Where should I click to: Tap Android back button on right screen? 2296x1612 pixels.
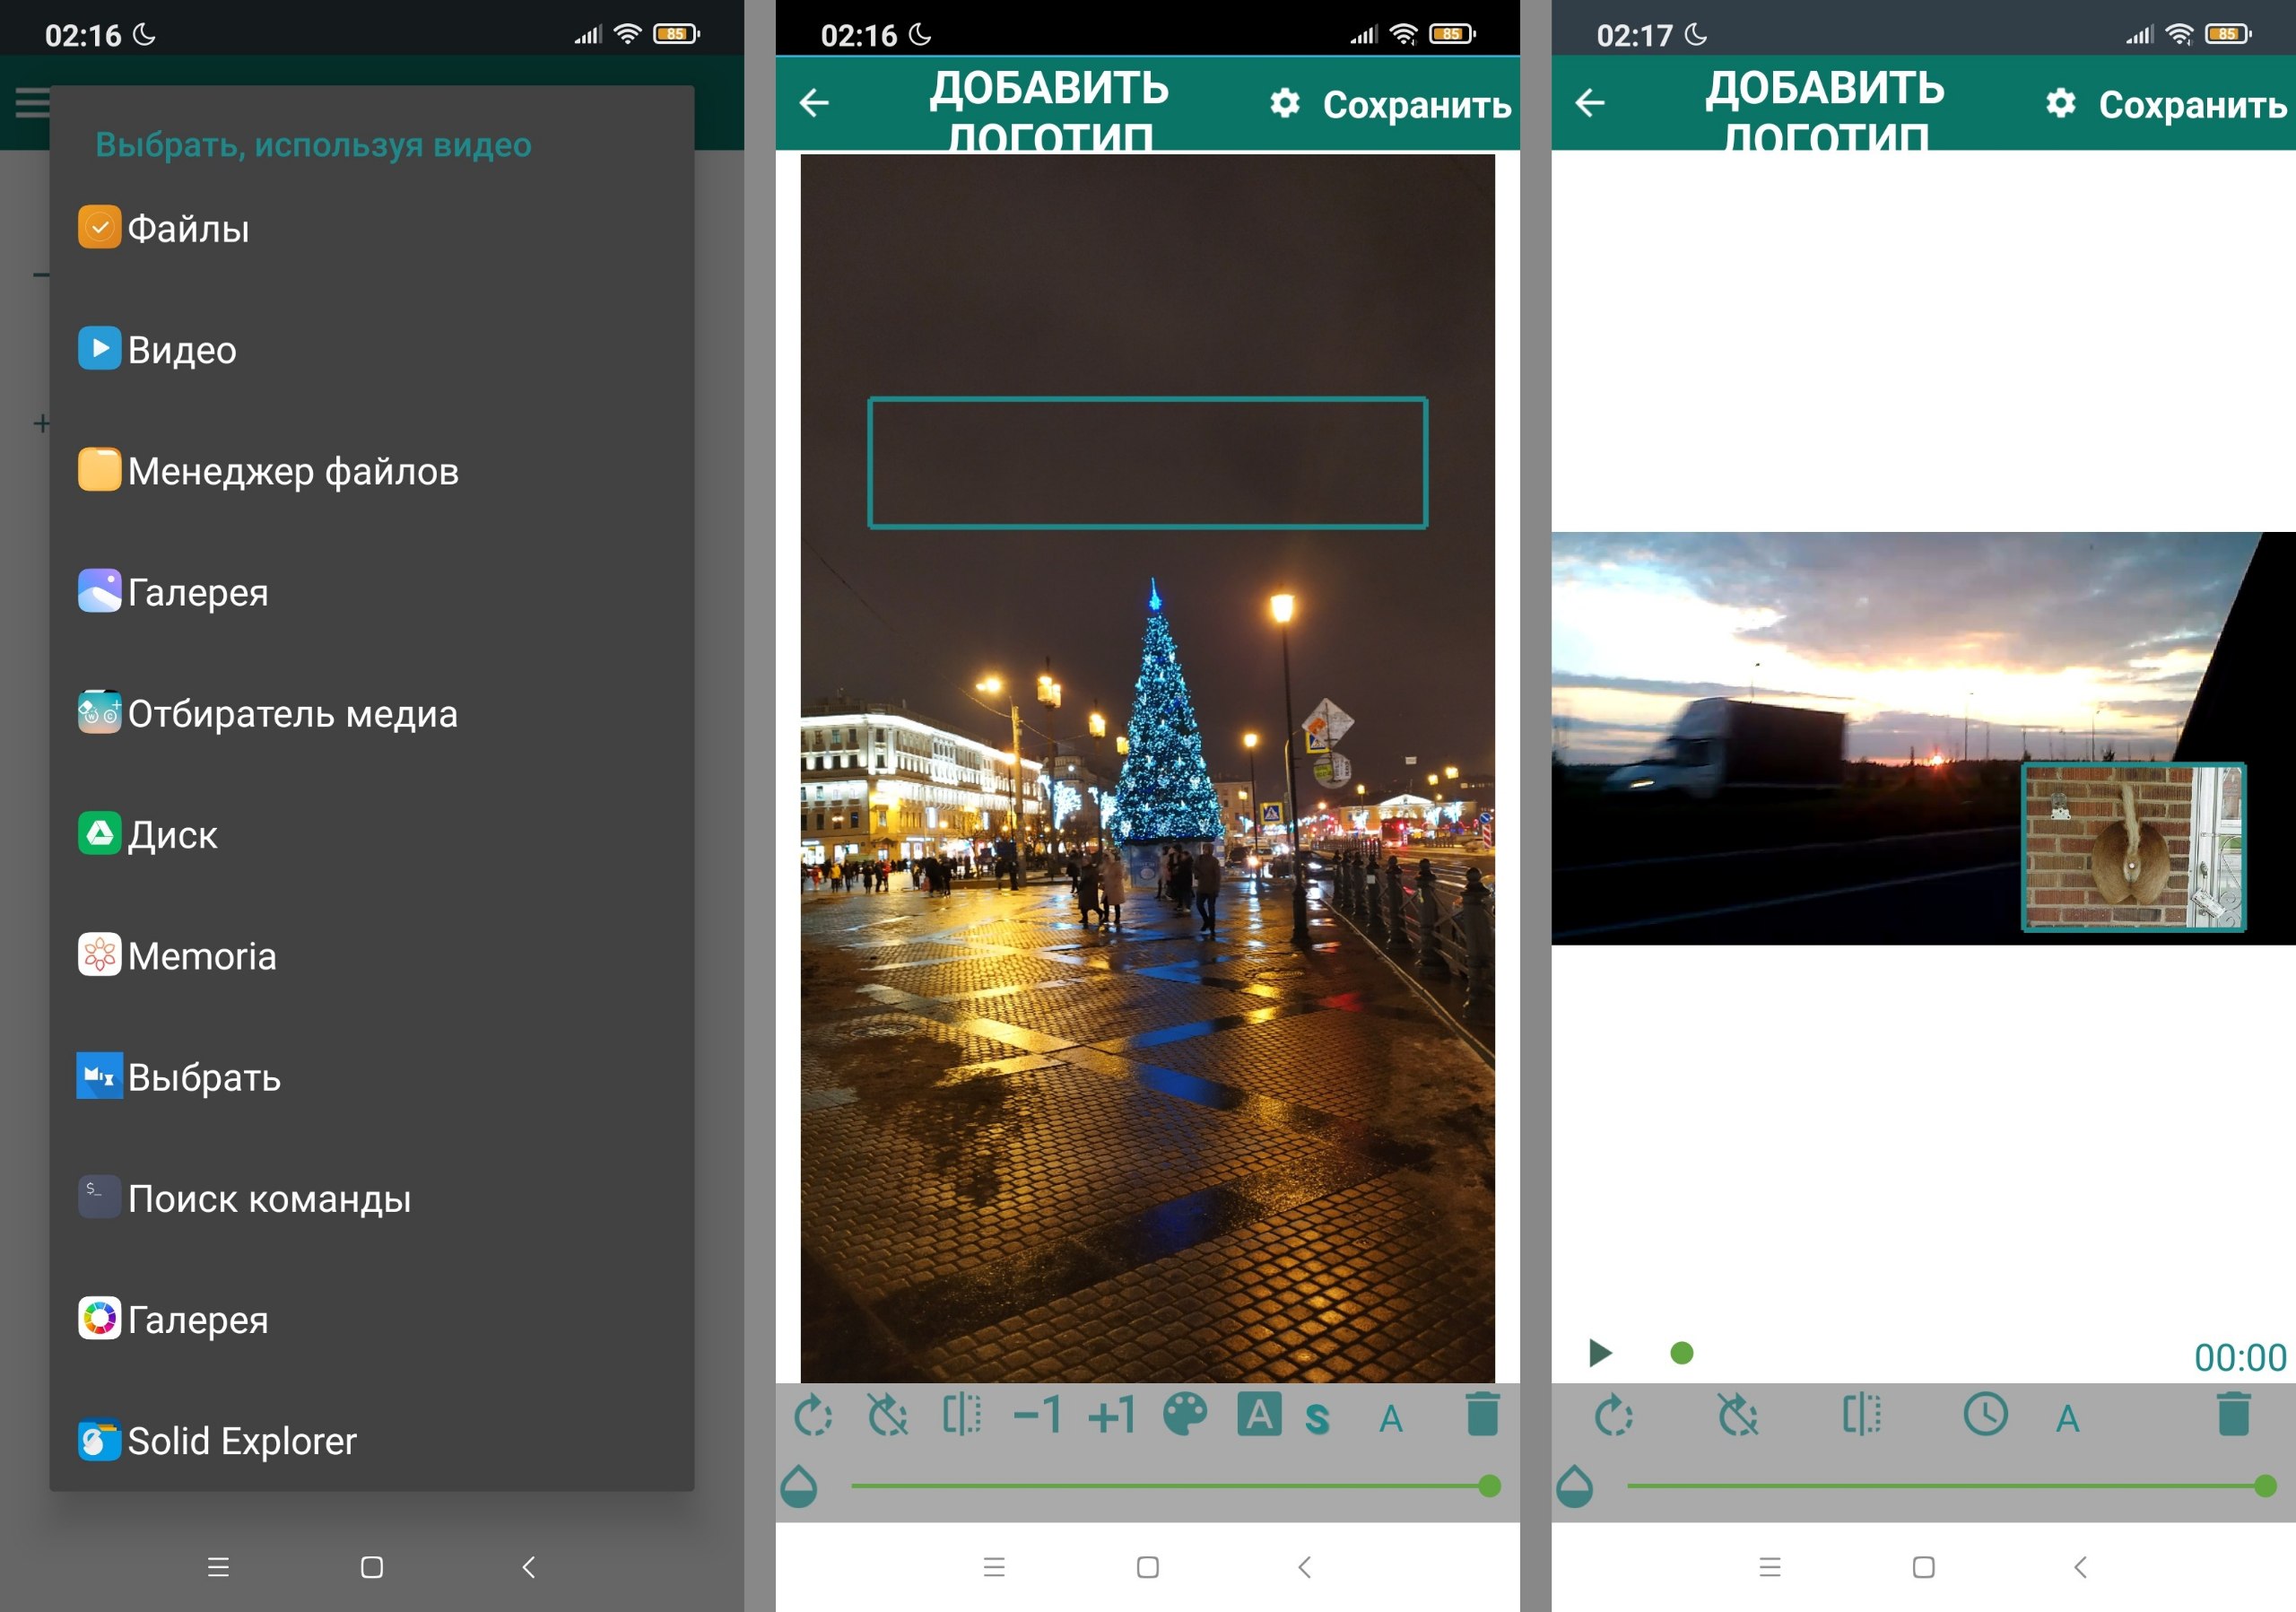coord(2080,1567)
